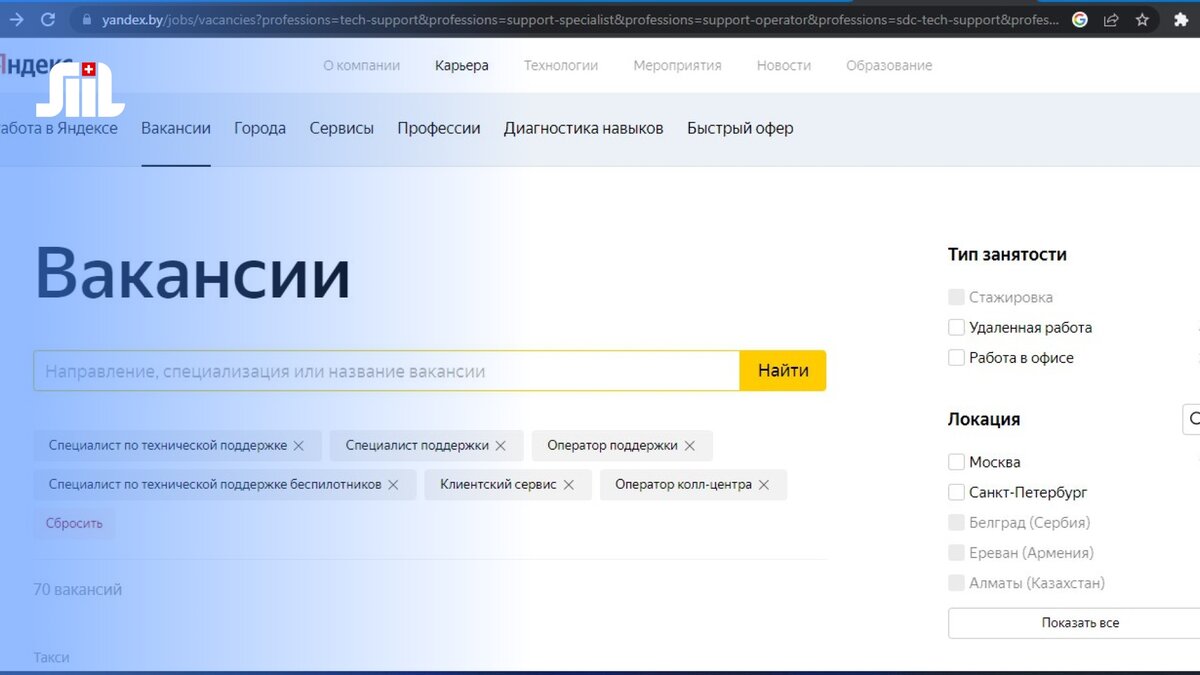The width and height of the screenshot is (1200, 675).
Task: Open the extensions puzzle icon
Action: 1181,19
